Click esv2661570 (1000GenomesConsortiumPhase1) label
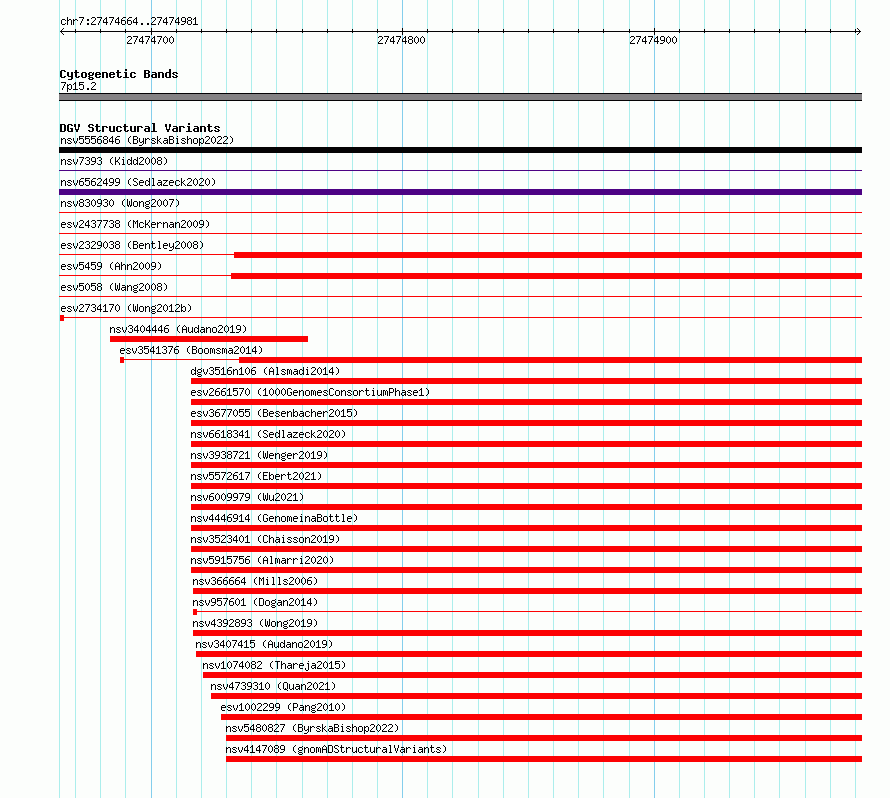 pos(310,392)
